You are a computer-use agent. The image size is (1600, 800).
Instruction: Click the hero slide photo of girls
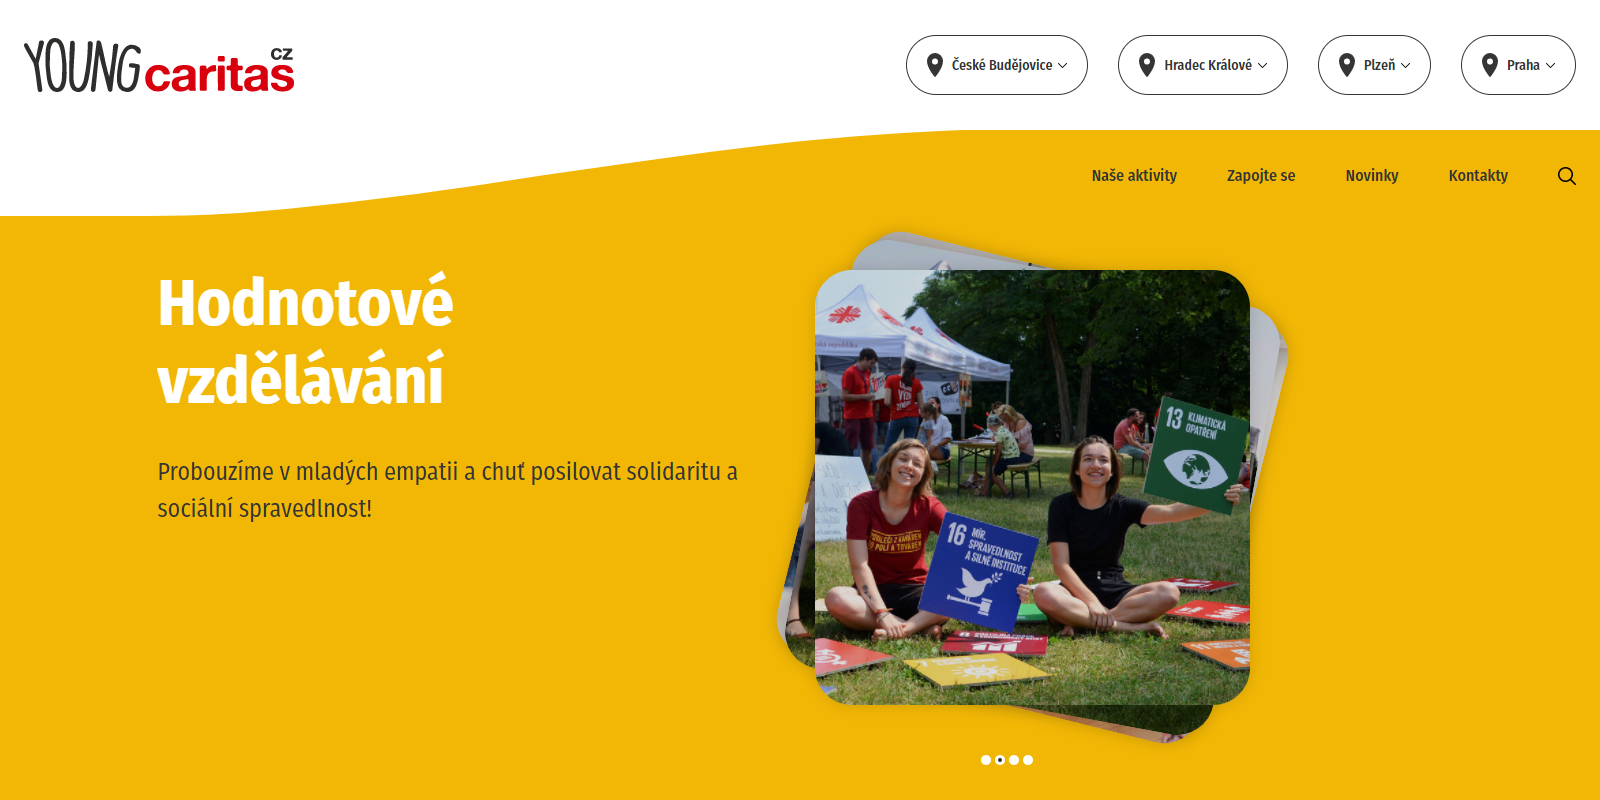[x=1032, y=487]
